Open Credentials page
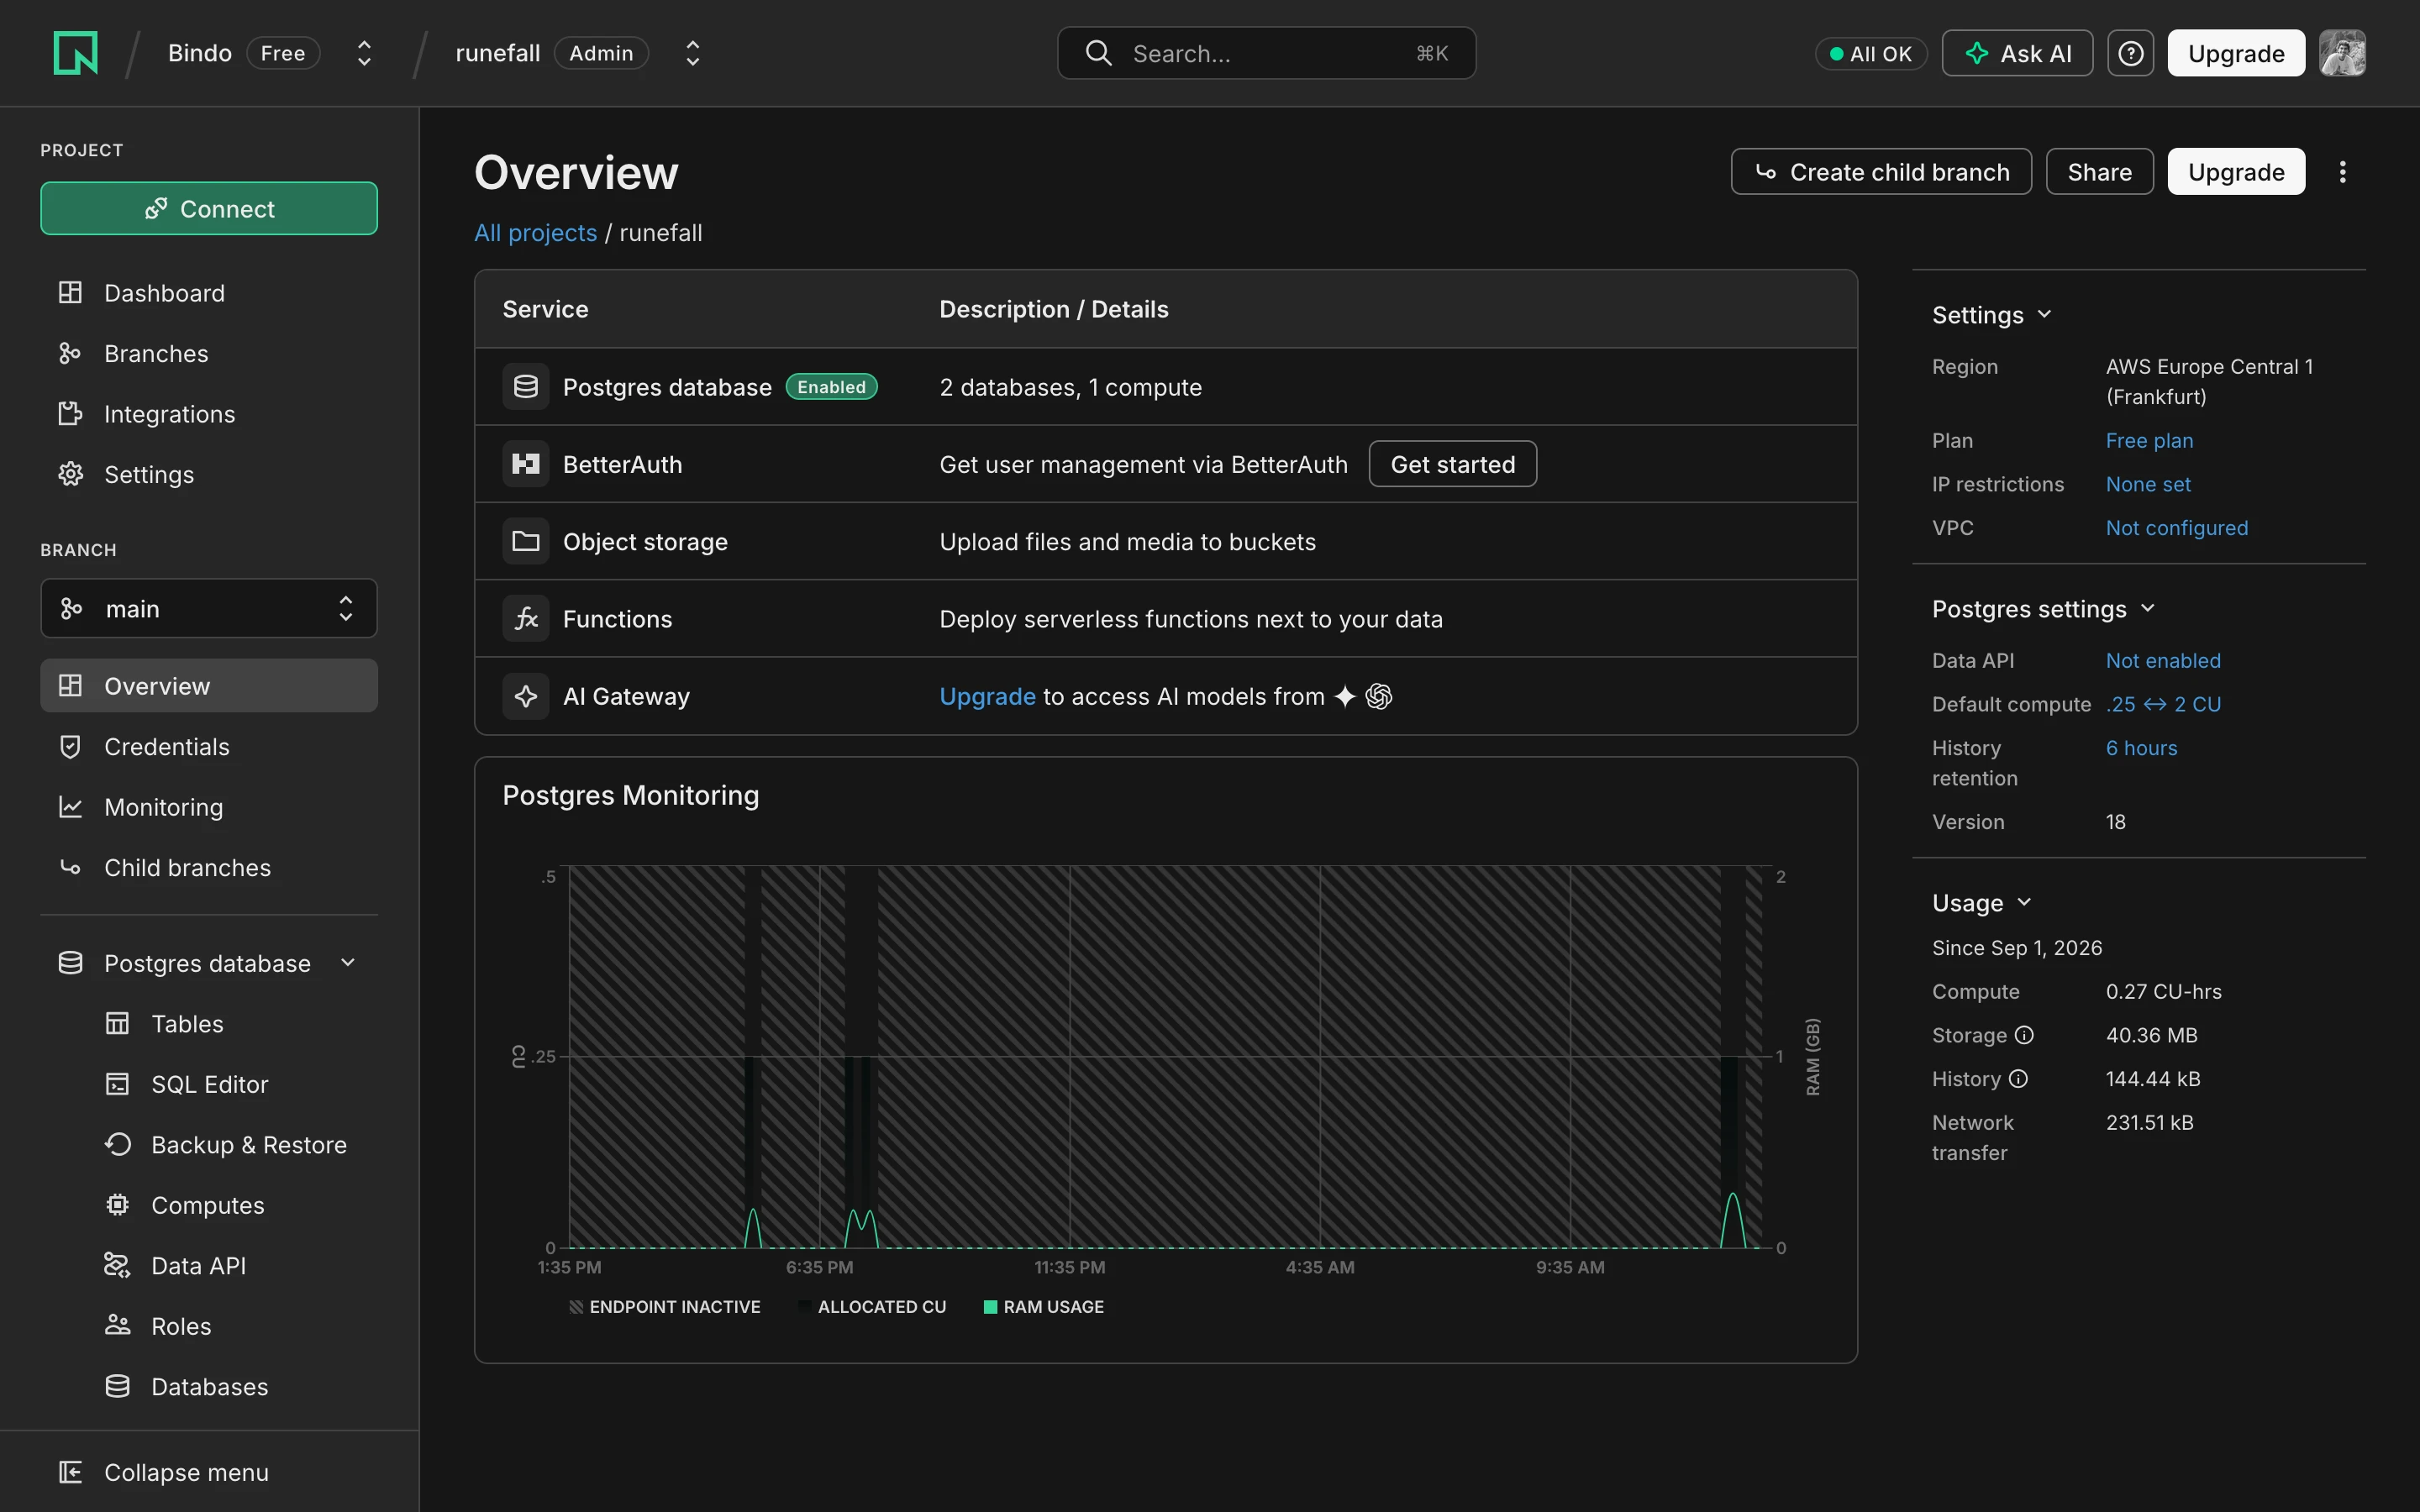 pyautogui.click(x=209, y=746)
